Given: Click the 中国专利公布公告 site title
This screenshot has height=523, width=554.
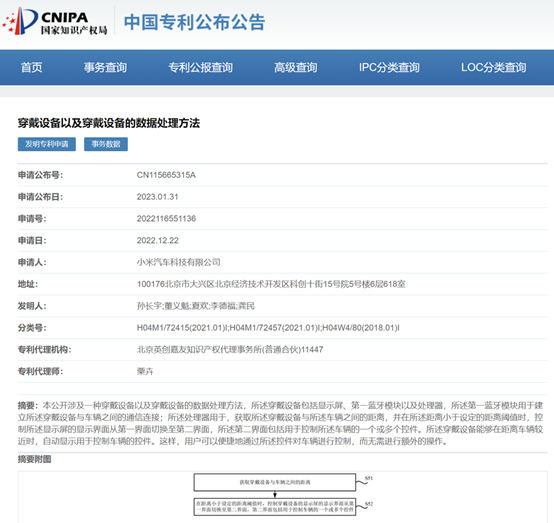Looking at the screenshot, I should click(x=194, y=22).
